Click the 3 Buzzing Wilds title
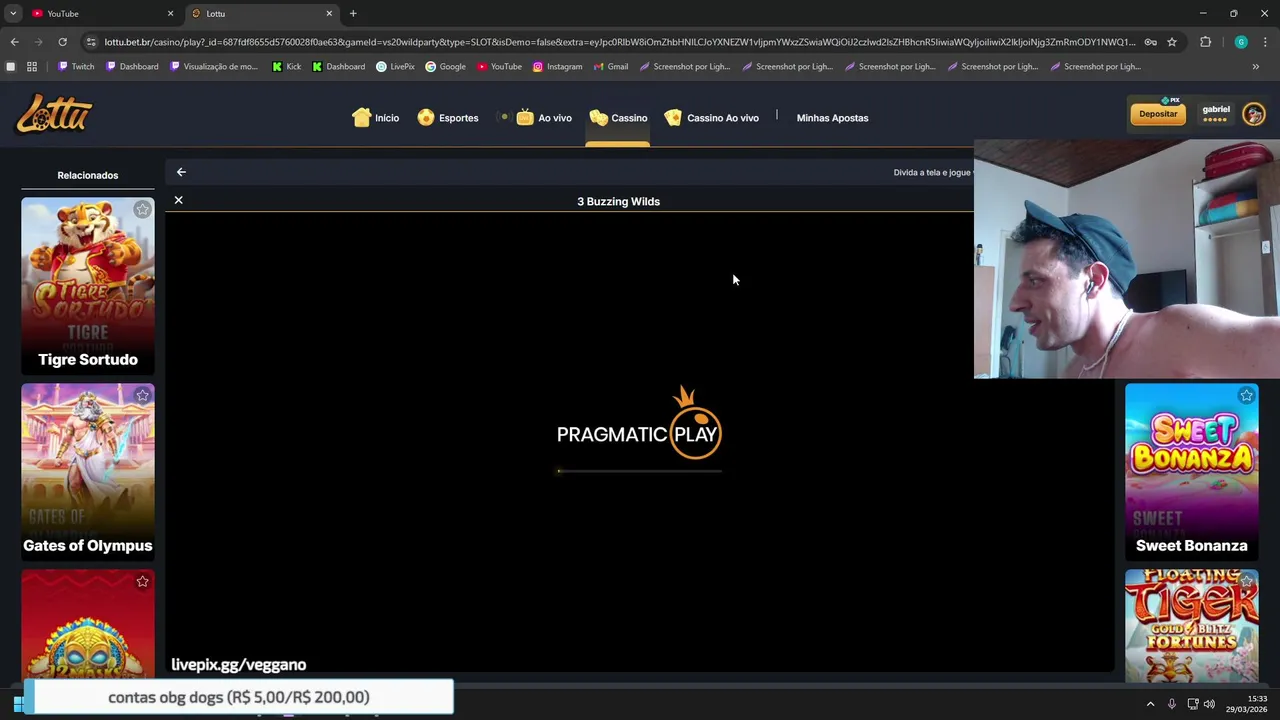Image resolution: width=1280 pixels, height=720 pixels. (x=618, y=201)
